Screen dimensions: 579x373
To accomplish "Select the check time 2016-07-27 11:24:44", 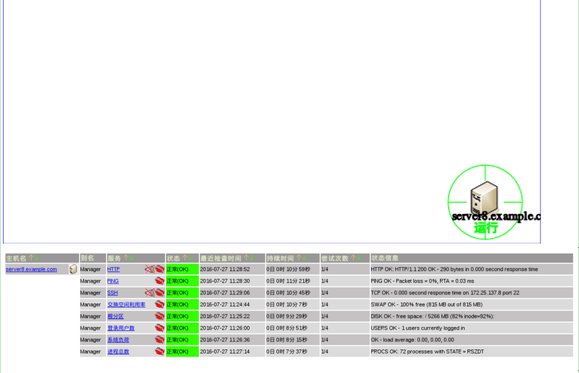I will (225, 305).
